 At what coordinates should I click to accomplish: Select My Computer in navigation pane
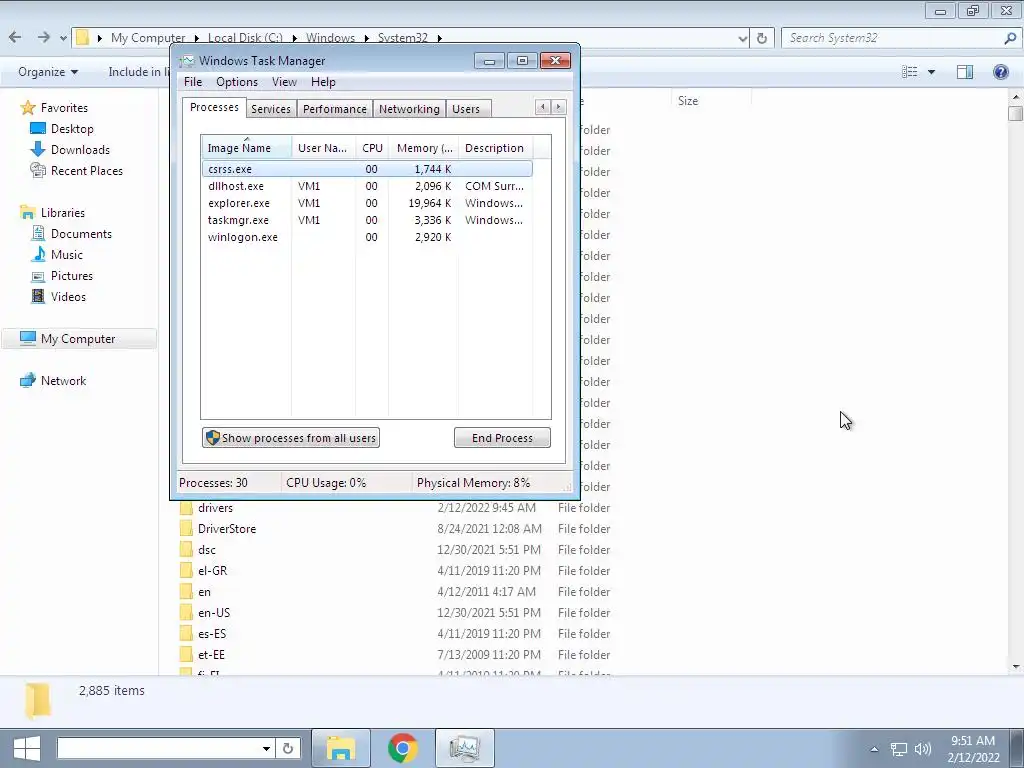tap(78, 339)
